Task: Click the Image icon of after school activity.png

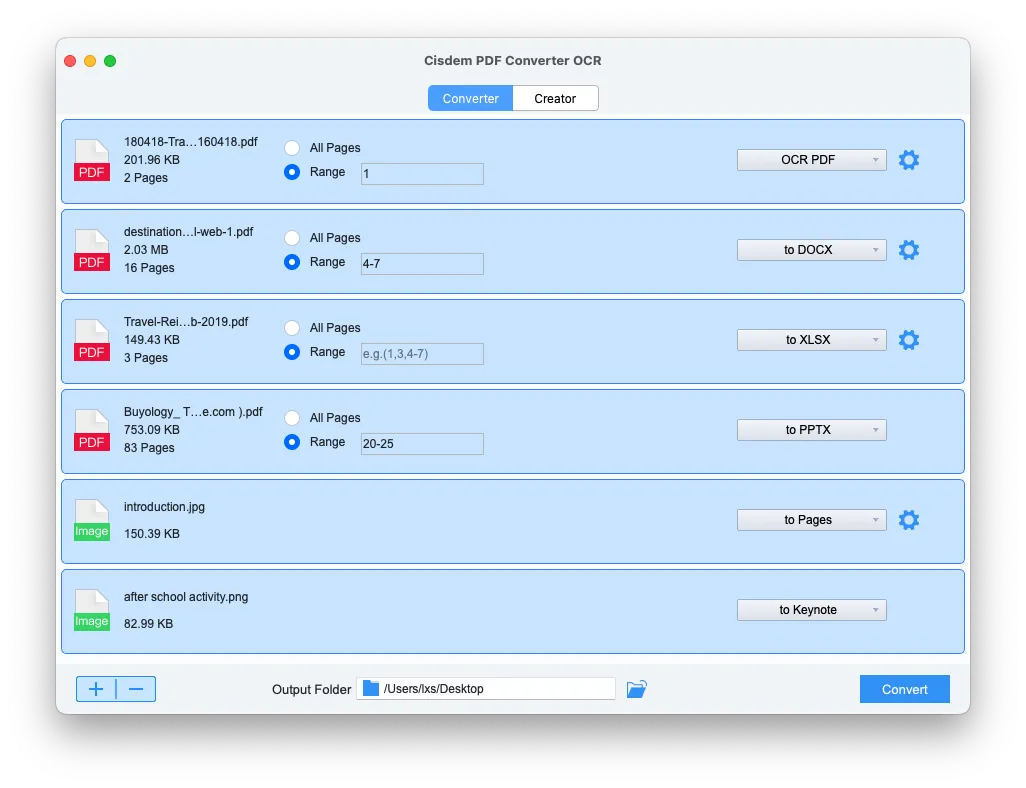Action: (x=92, y=610)
